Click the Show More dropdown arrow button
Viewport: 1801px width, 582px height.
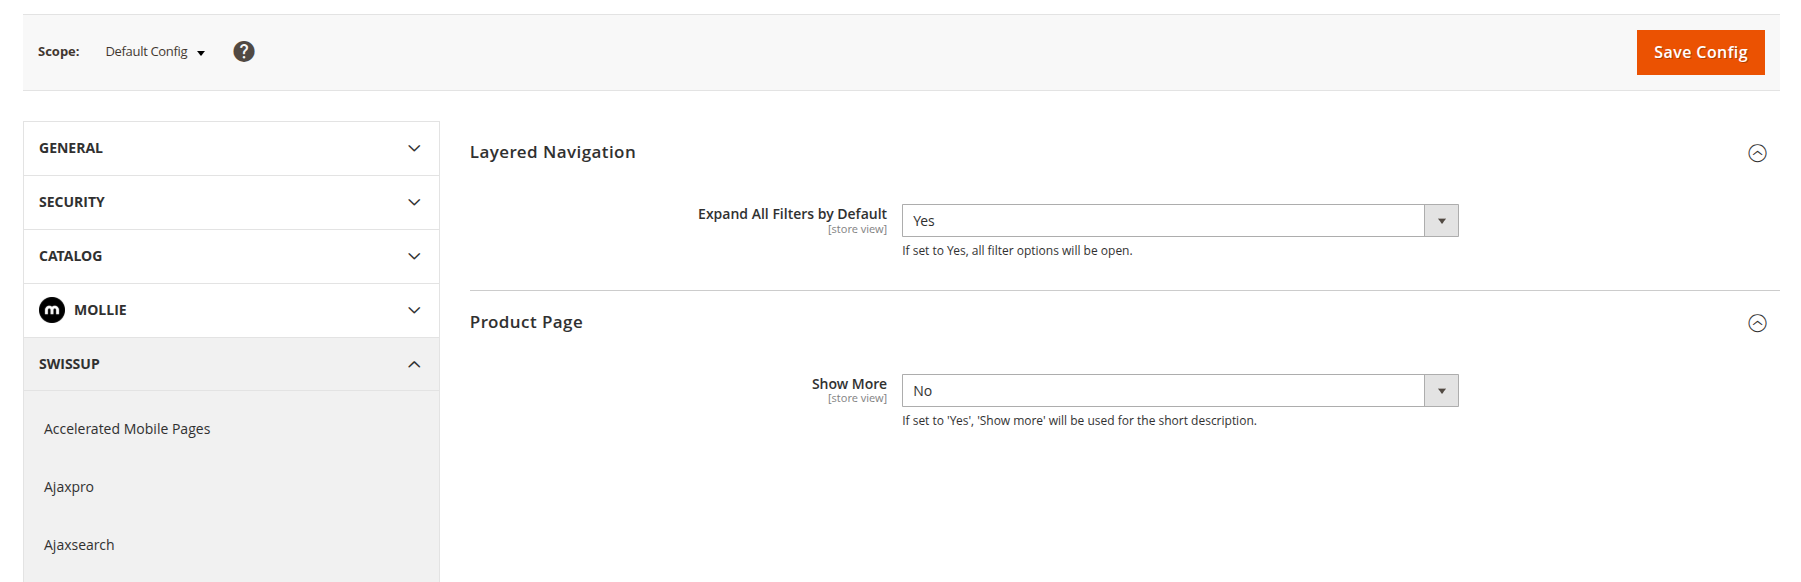click(1441, 391)
